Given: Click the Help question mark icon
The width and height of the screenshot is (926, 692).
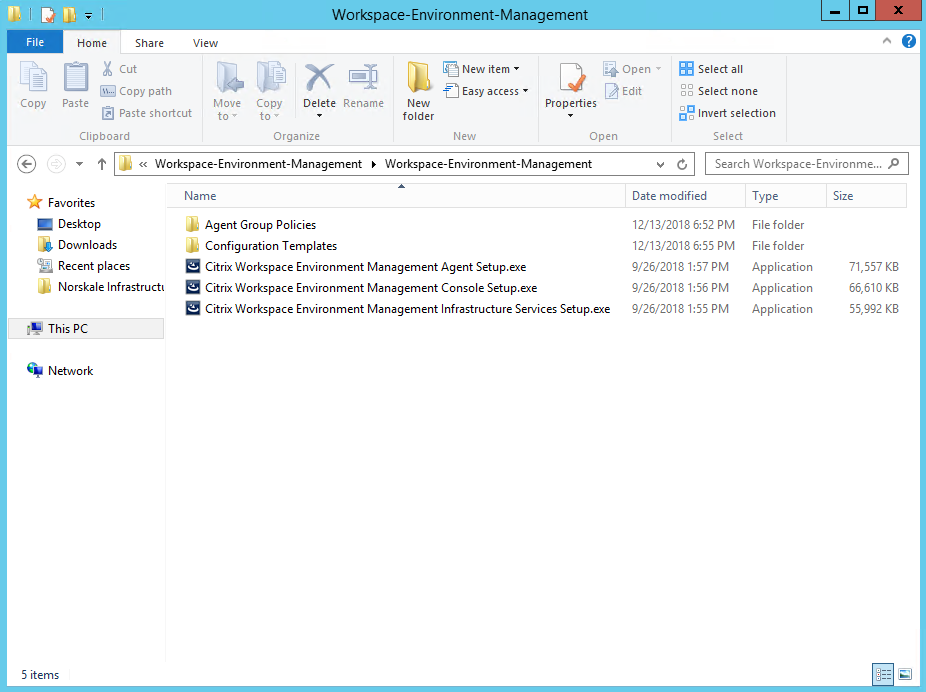Looking at the screenshot, I should point(908,41).
